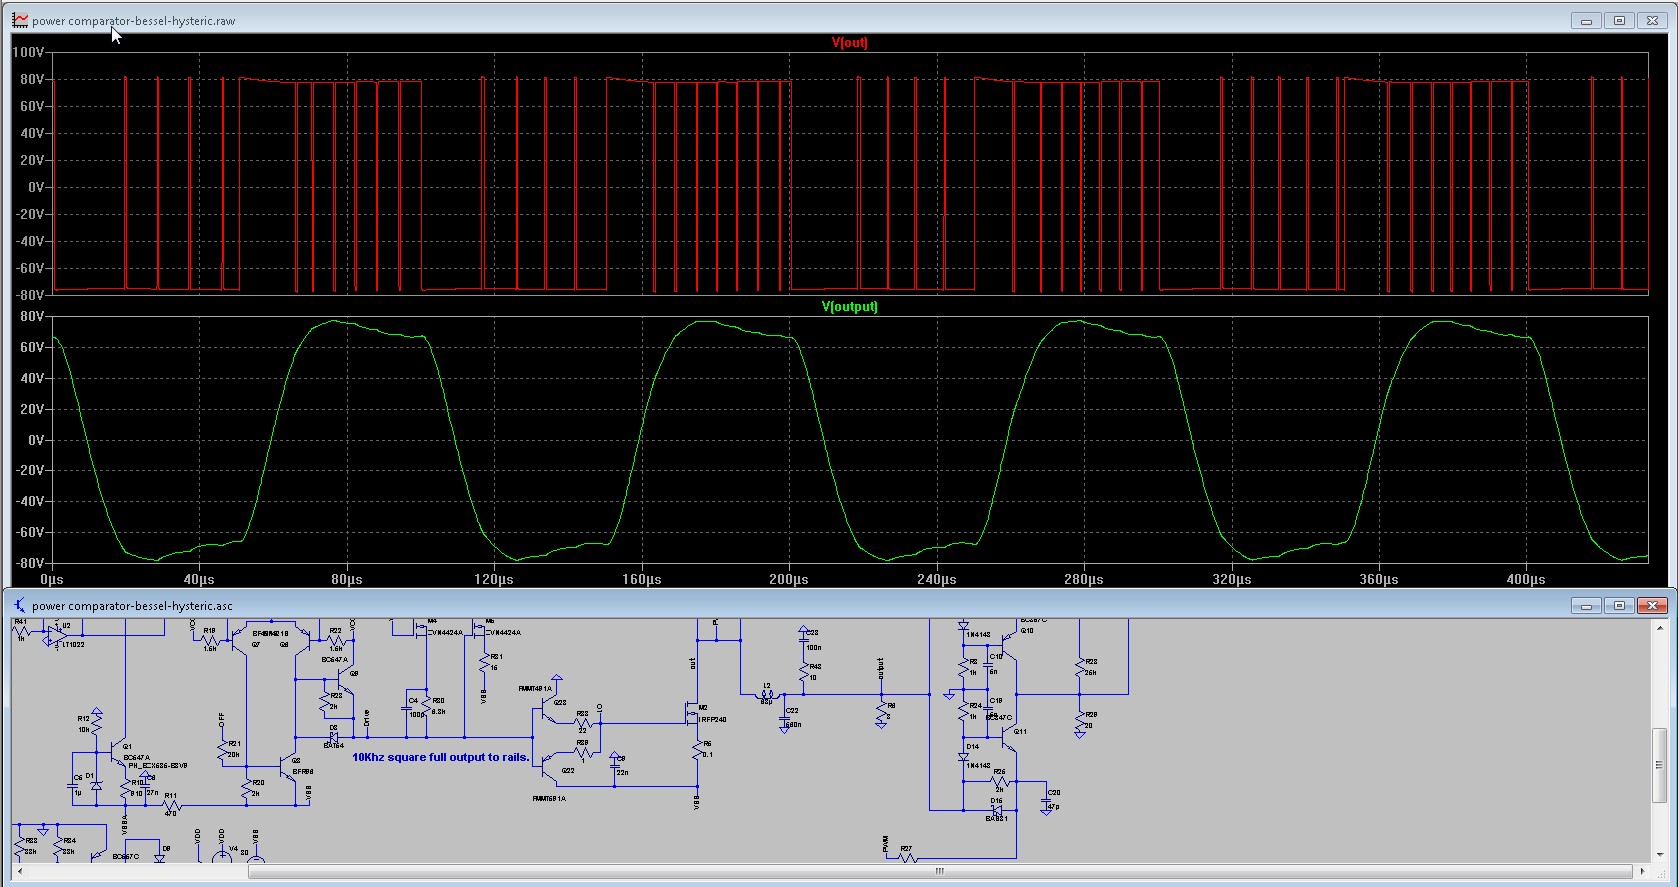Screen dimensions: 1679x887
Task: Select capacitor C9 22n symbol
Action: (x=614, y=766)
